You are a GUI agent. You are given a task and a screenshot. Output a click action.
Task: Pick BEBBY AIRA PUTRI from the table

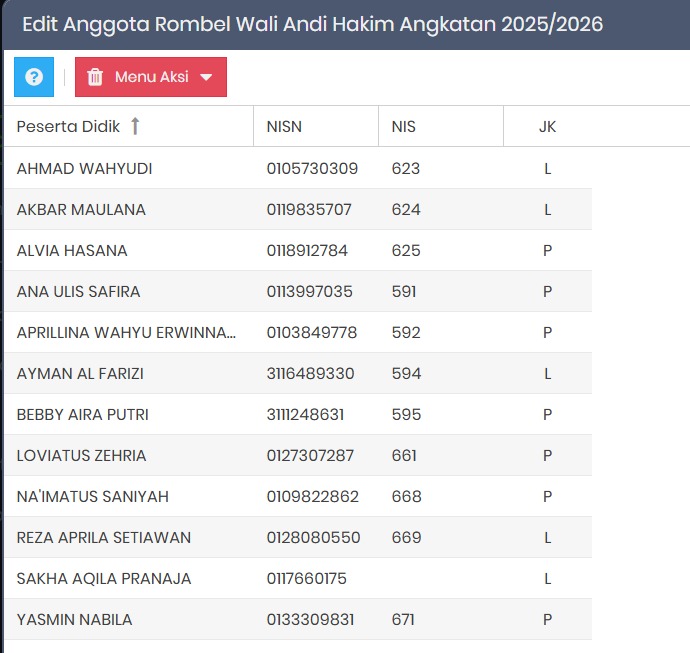tap(83, 414)
